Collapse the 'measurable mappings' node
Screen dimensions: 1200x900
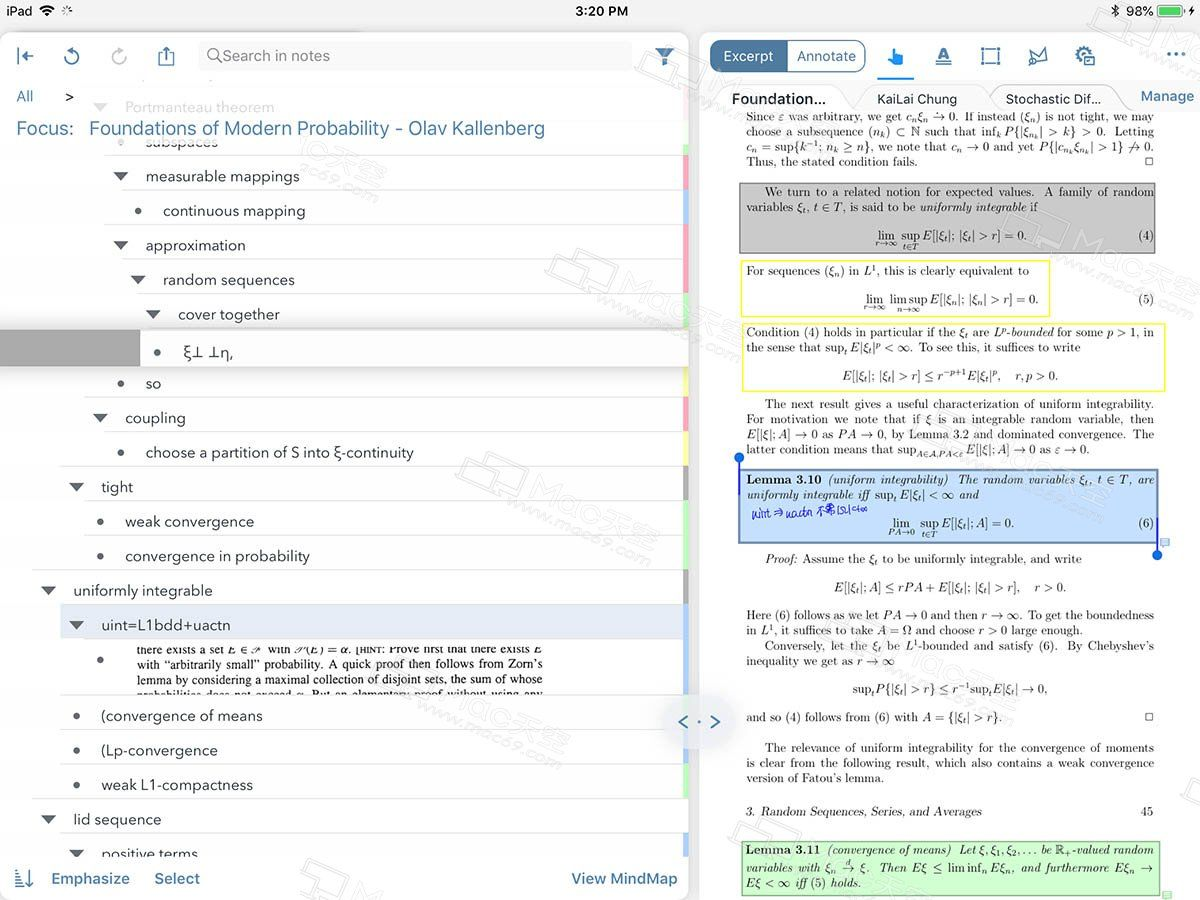tap(121, 176)
